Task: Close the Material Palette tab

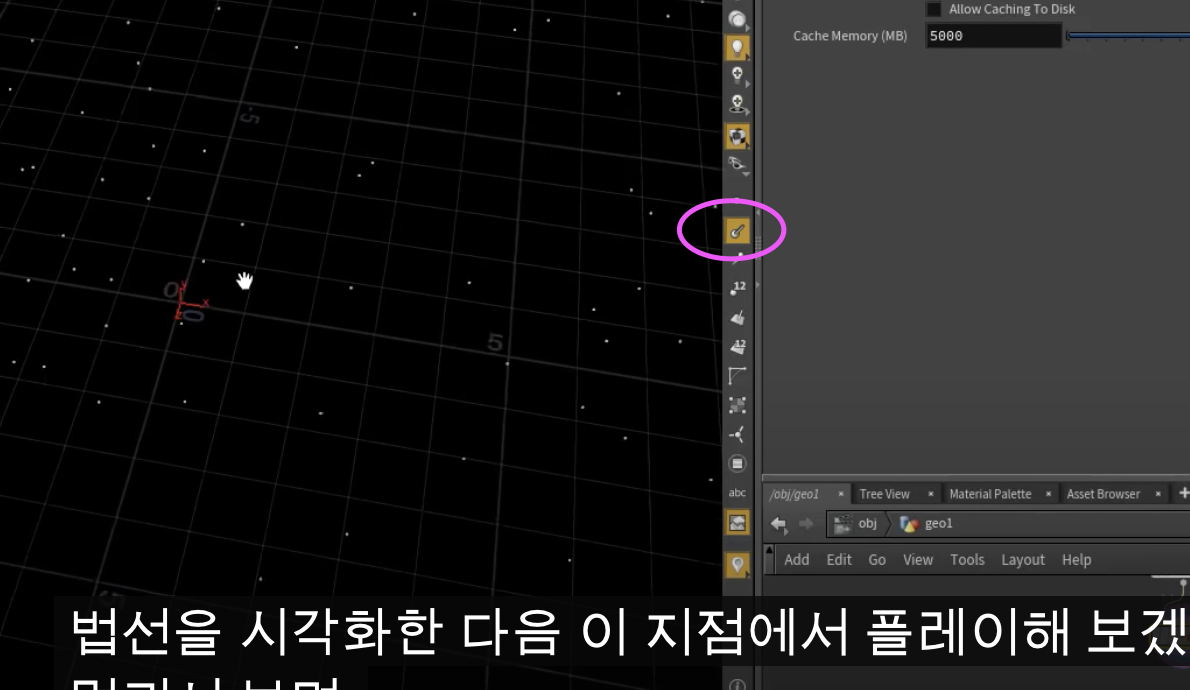Action: point(1048,494)
